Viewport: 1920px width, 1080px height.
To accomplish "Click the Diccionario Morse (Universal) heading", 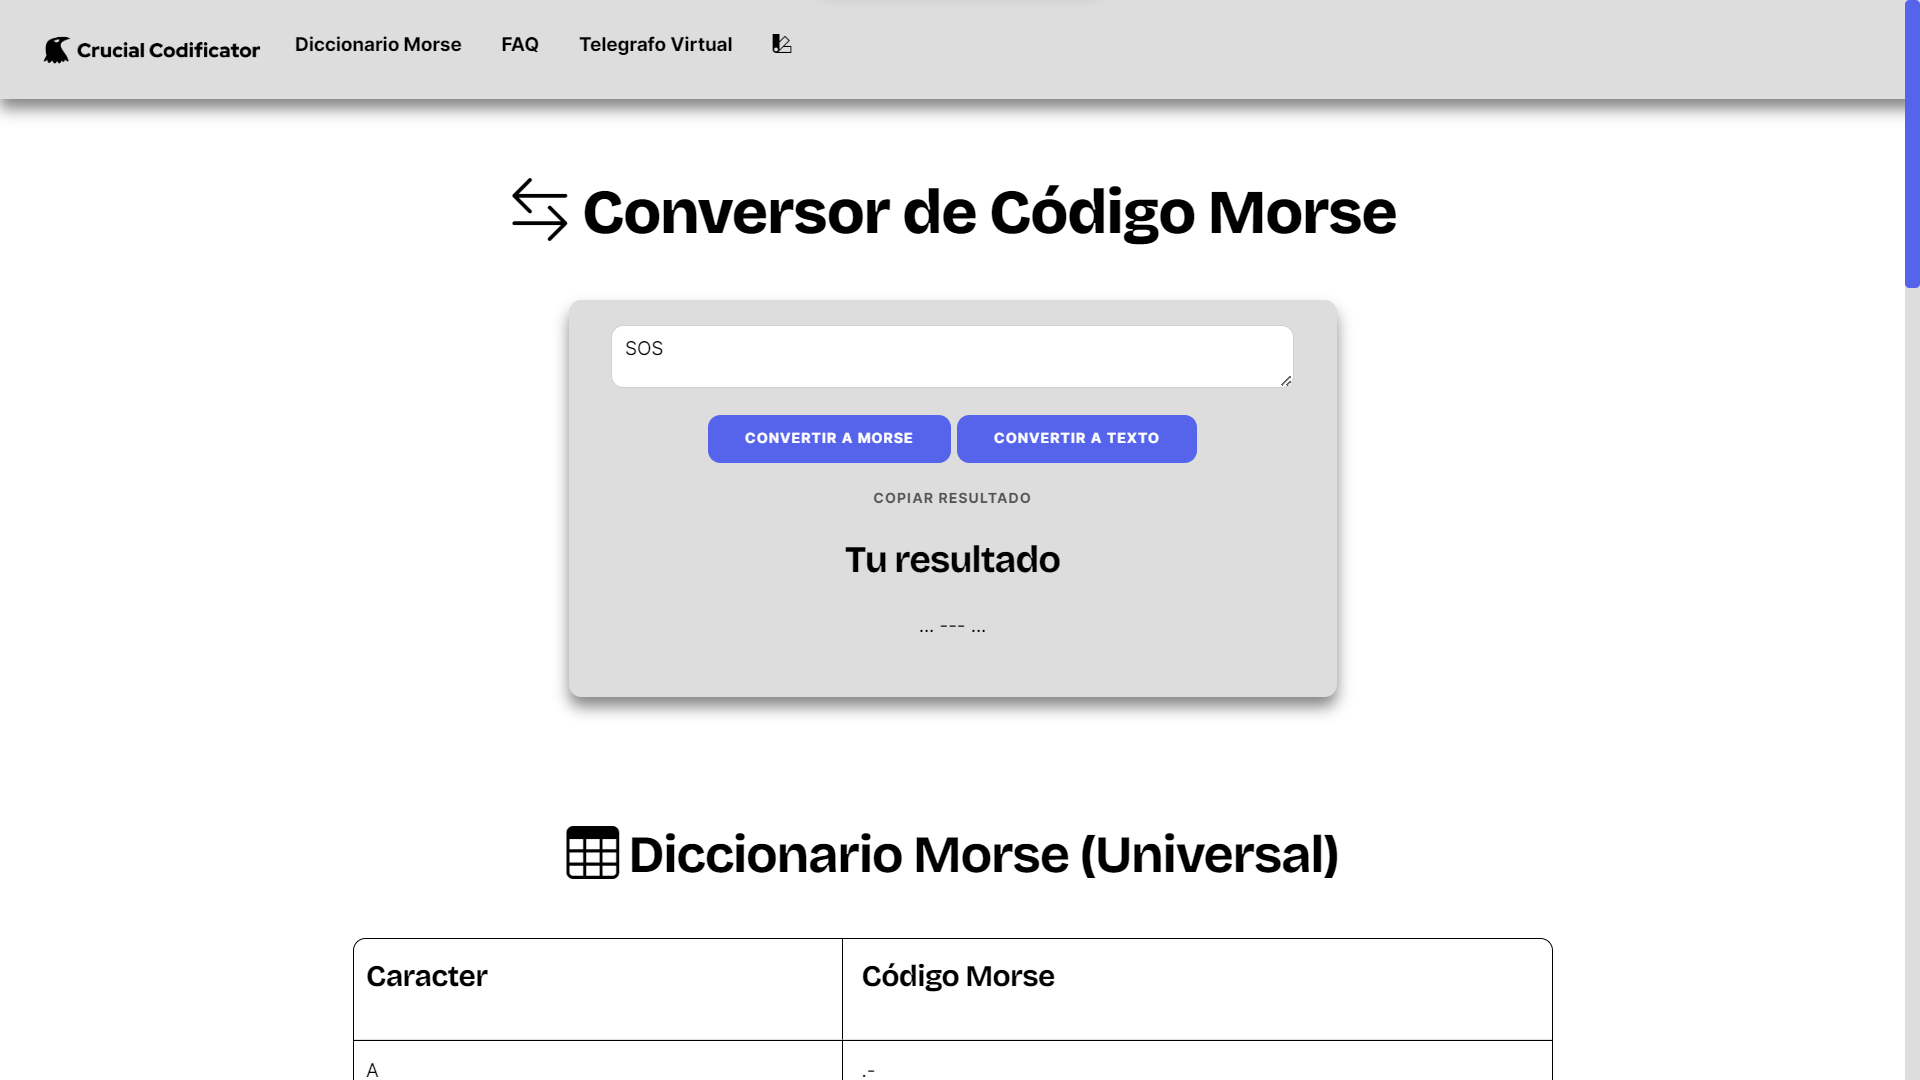I will click(x=983, y=855).
